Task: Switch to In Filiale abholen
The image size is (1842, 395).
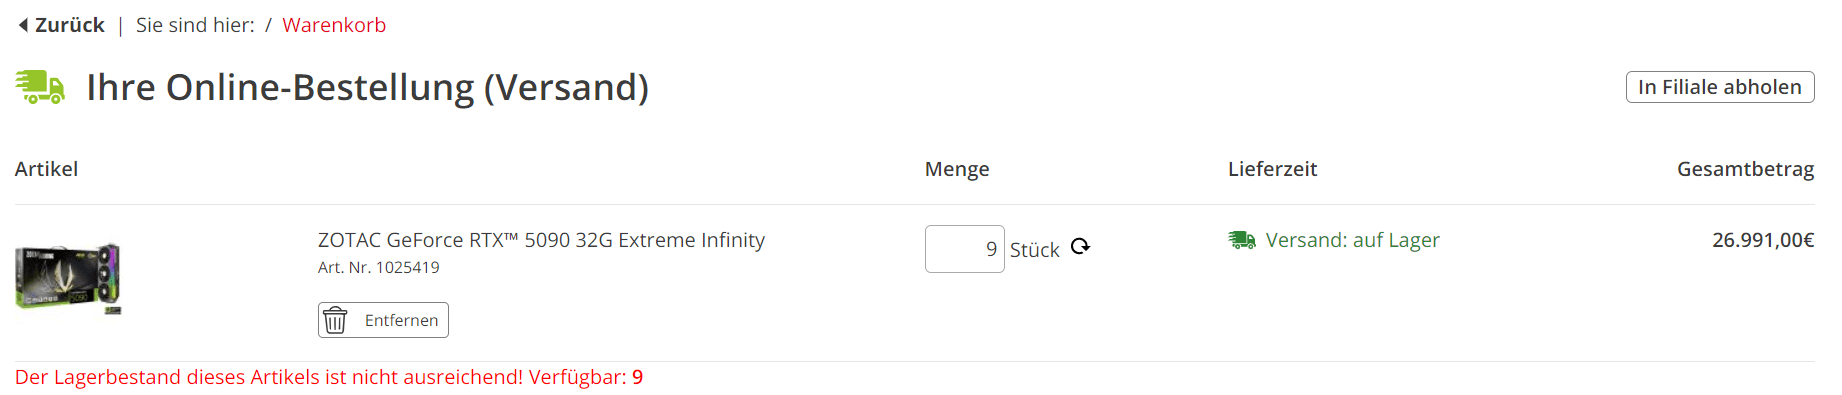Action: [1720, 87]
